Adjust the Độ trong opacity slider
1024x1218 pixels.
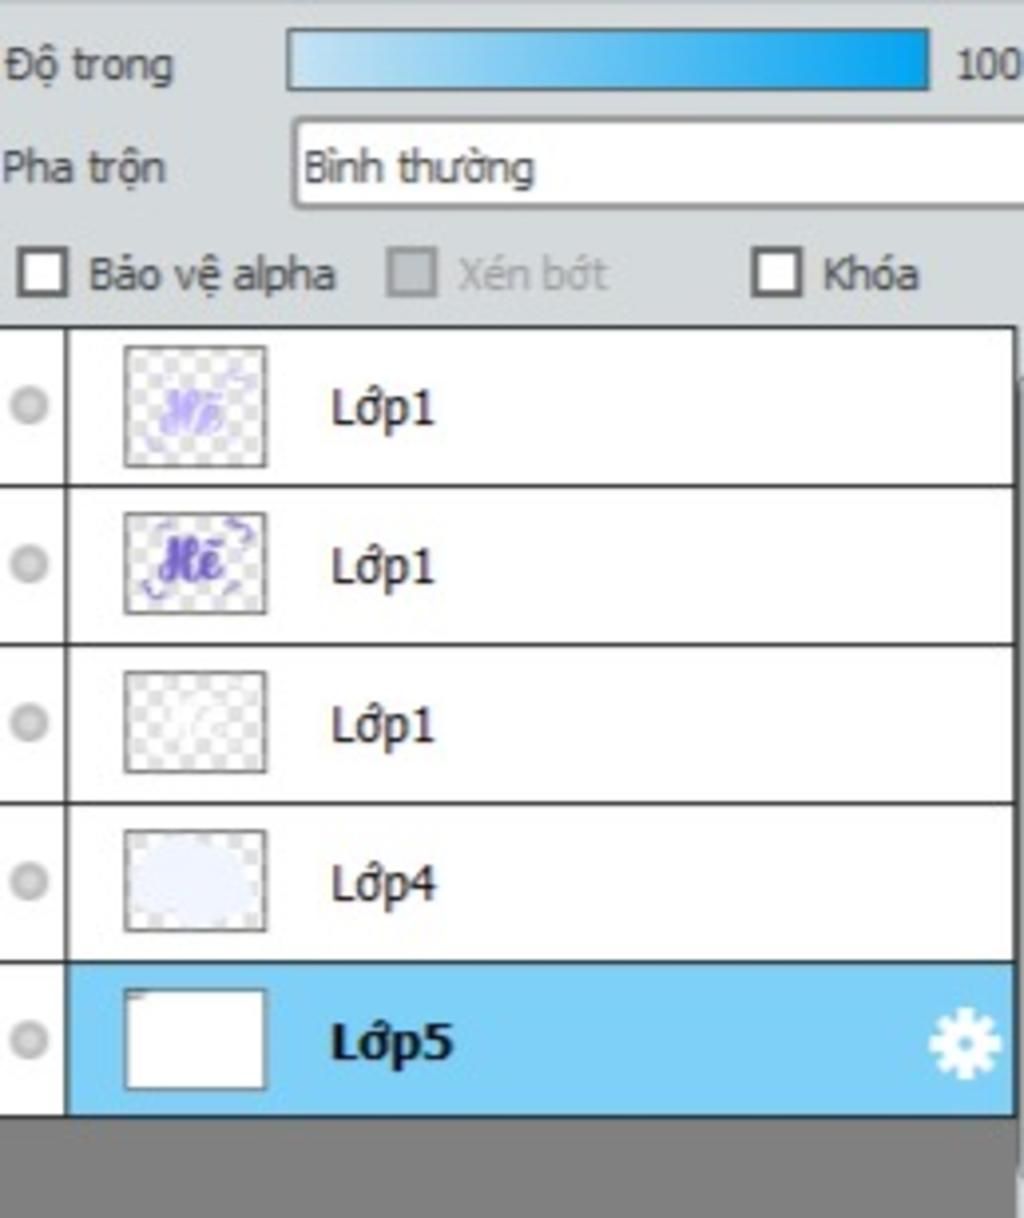coord(607,62)
